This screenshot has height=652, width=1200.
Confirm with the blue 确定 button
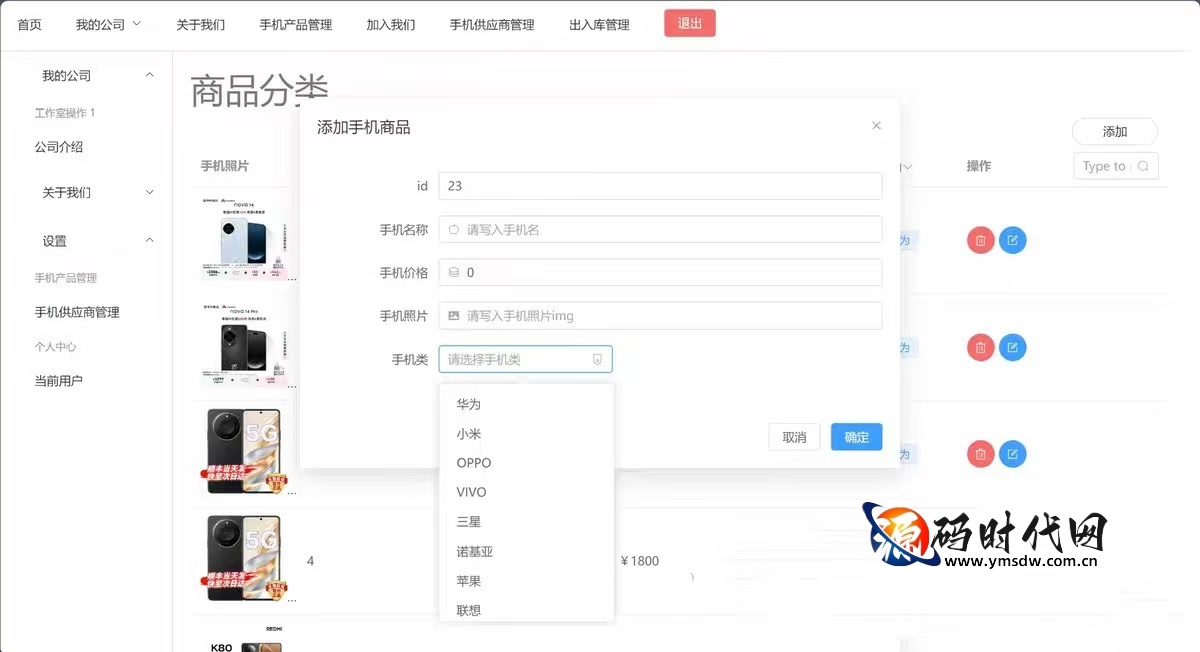tap(857, 437)
